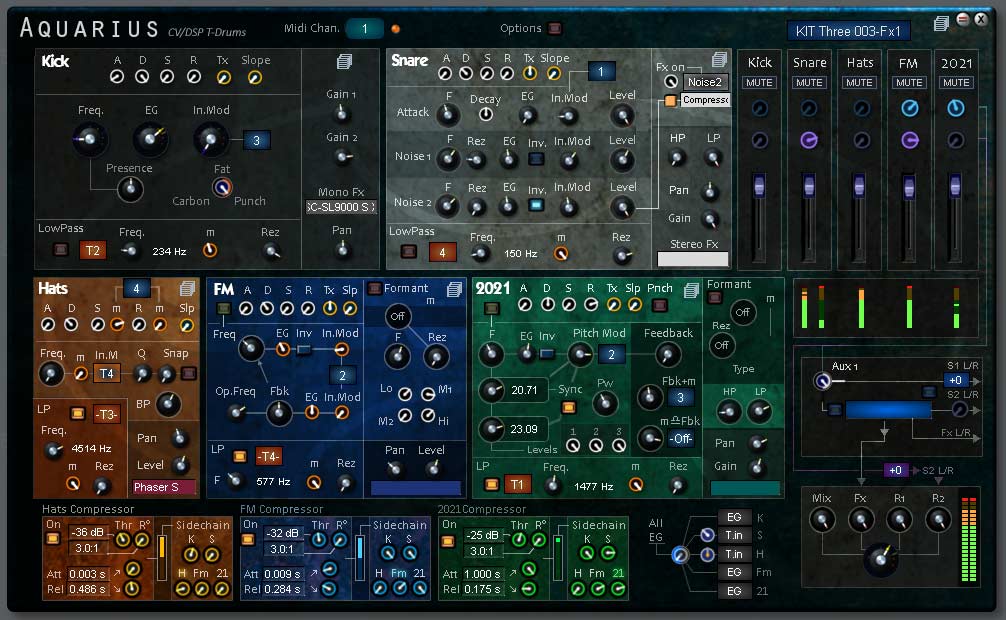Toggle the FM Compressor On switch
This screenshot has width=1006, height=620.
tap(248, 540)
